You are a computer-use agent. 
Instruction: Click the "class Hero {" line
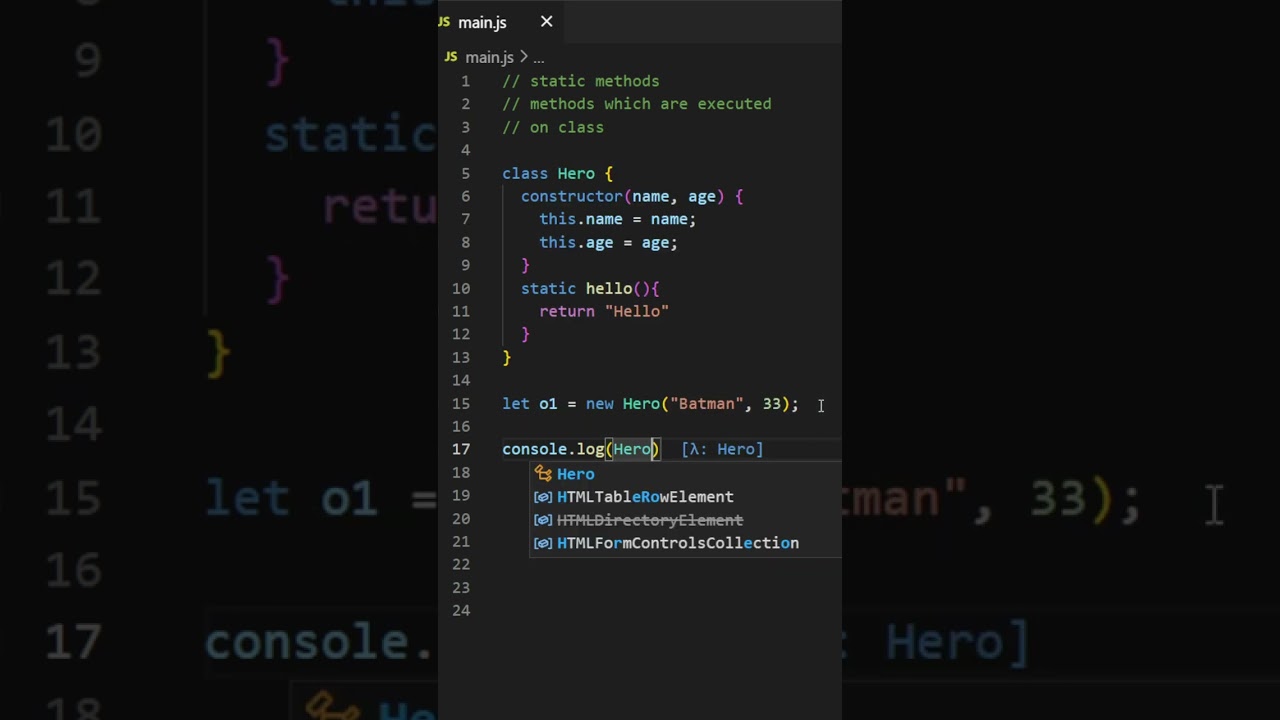[x=558, y=174]
